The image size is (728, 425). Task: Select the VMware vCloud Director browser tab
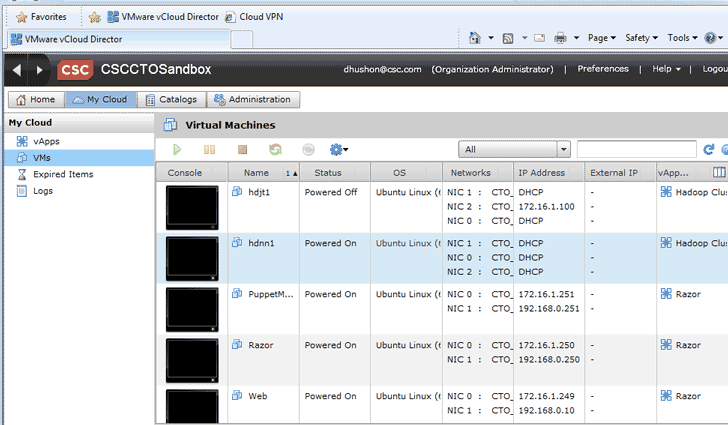pos(118,39)
